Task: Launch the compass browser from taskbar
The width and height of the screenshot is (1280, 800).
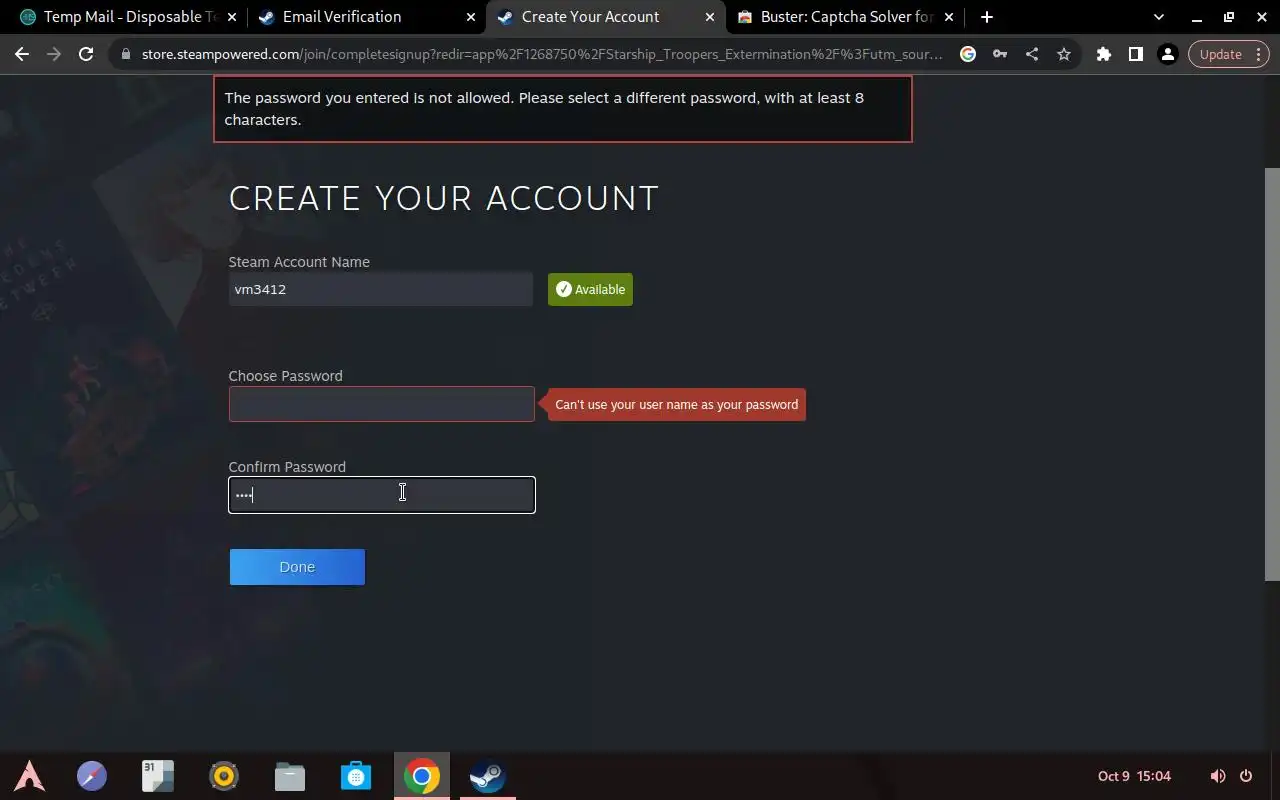Action: click(x=92, y=776)
